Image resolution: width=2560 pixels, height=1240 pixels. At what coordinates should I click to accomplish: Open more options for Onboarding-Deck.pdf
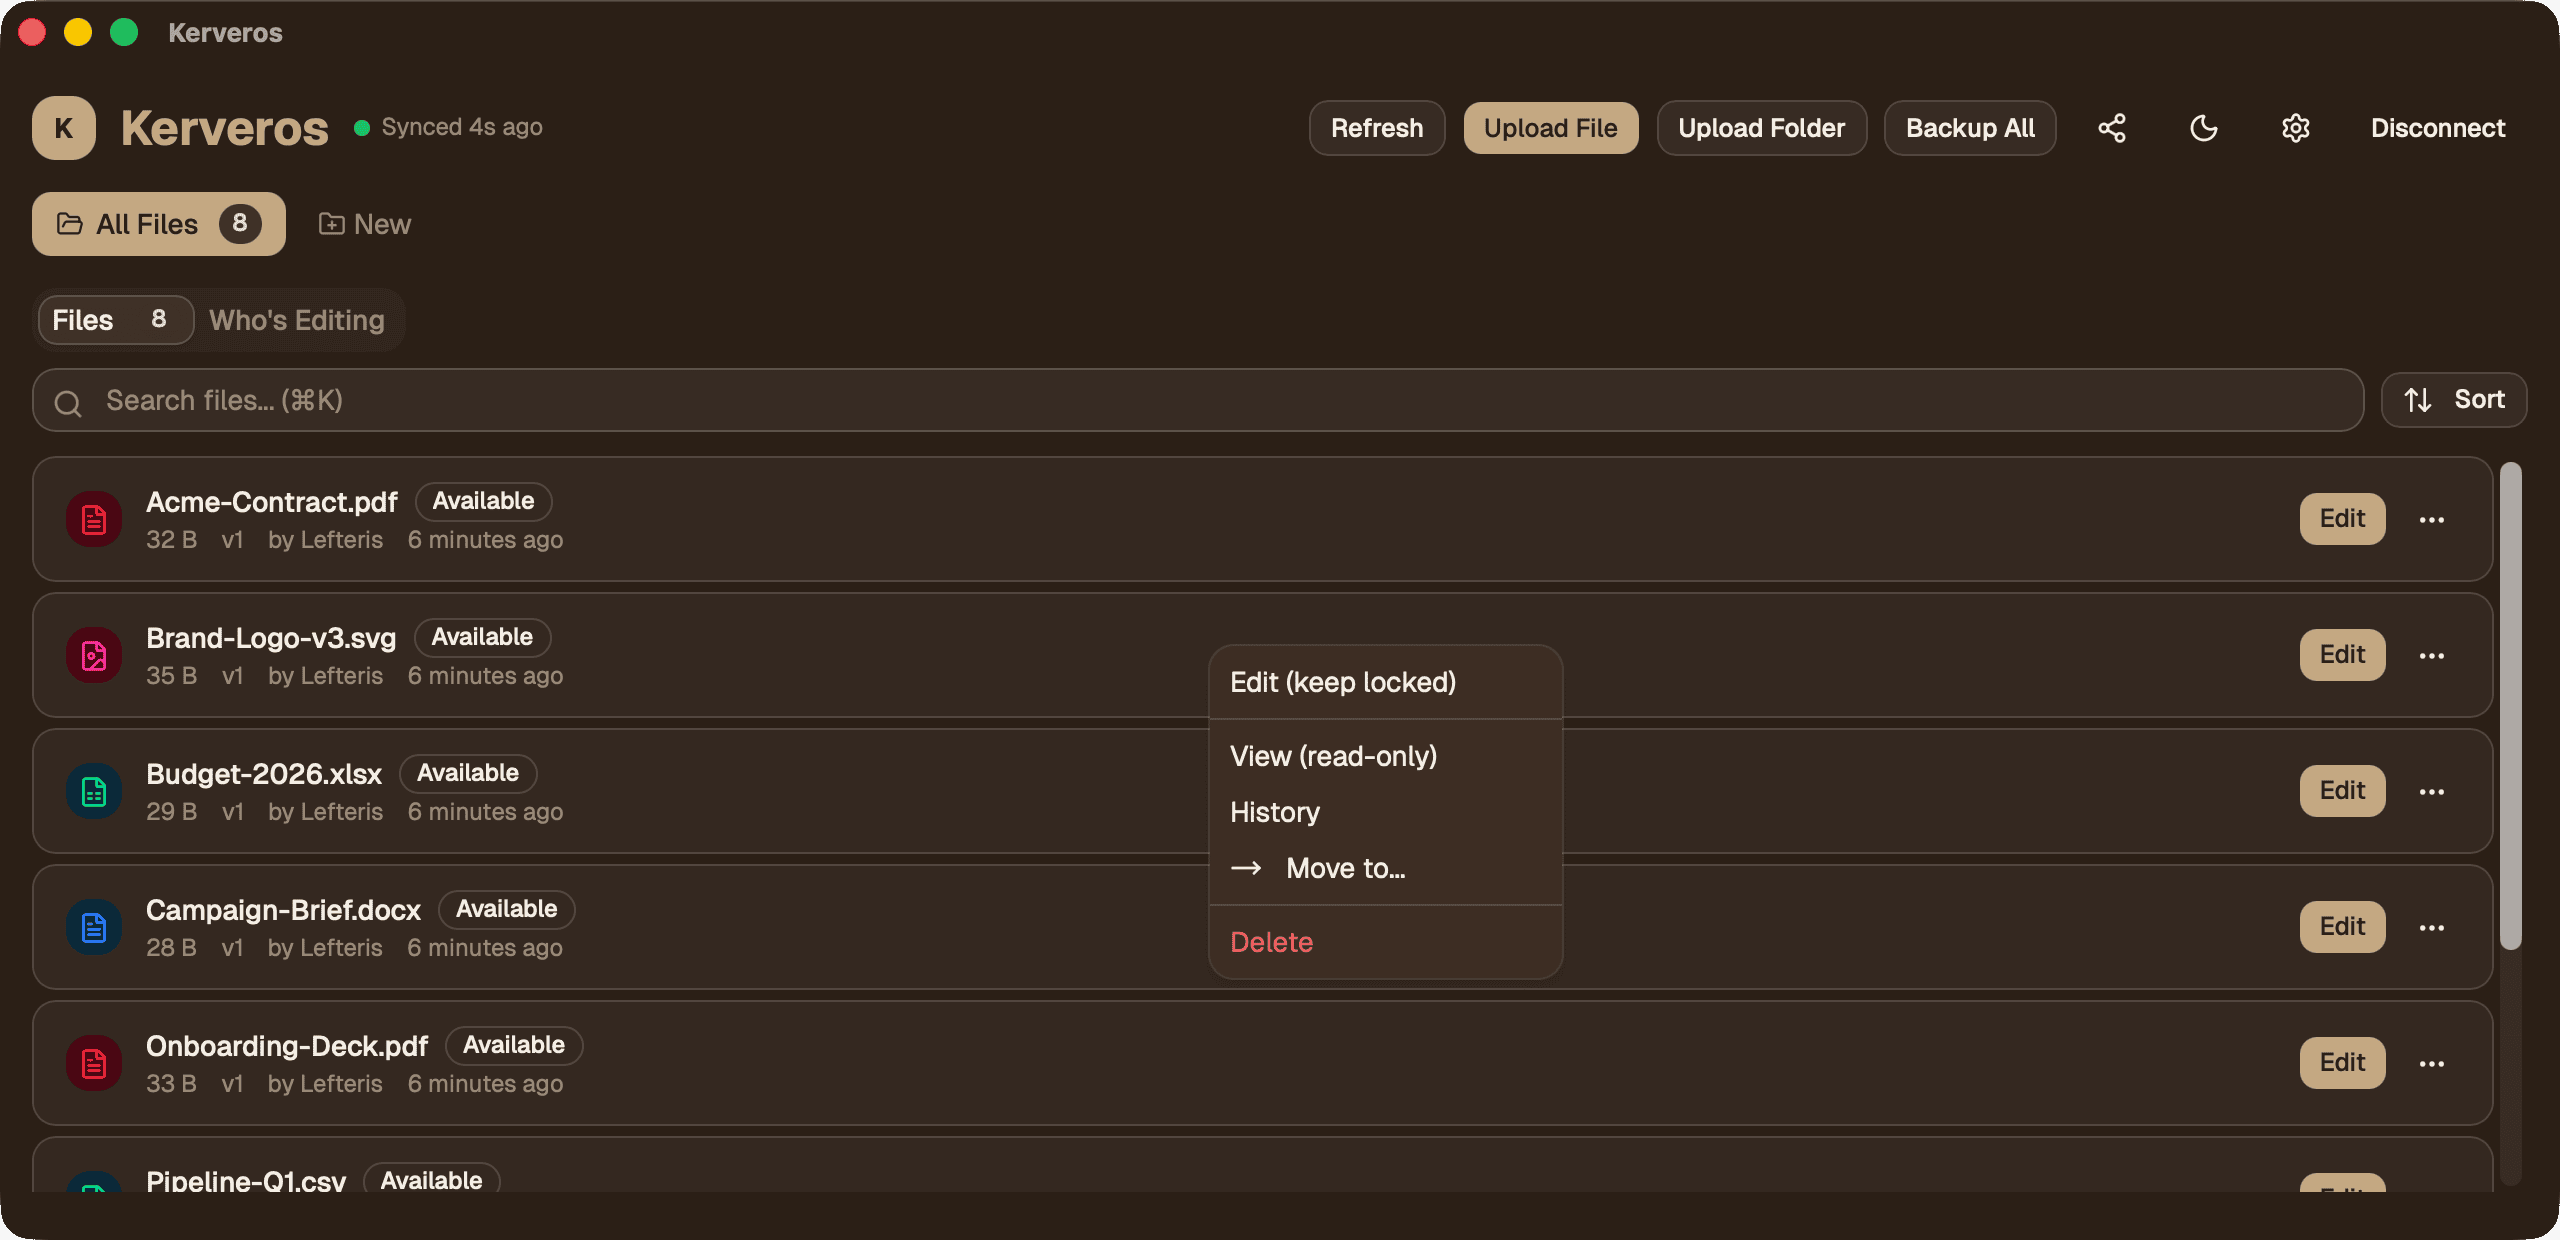tap(2431, 1063)
